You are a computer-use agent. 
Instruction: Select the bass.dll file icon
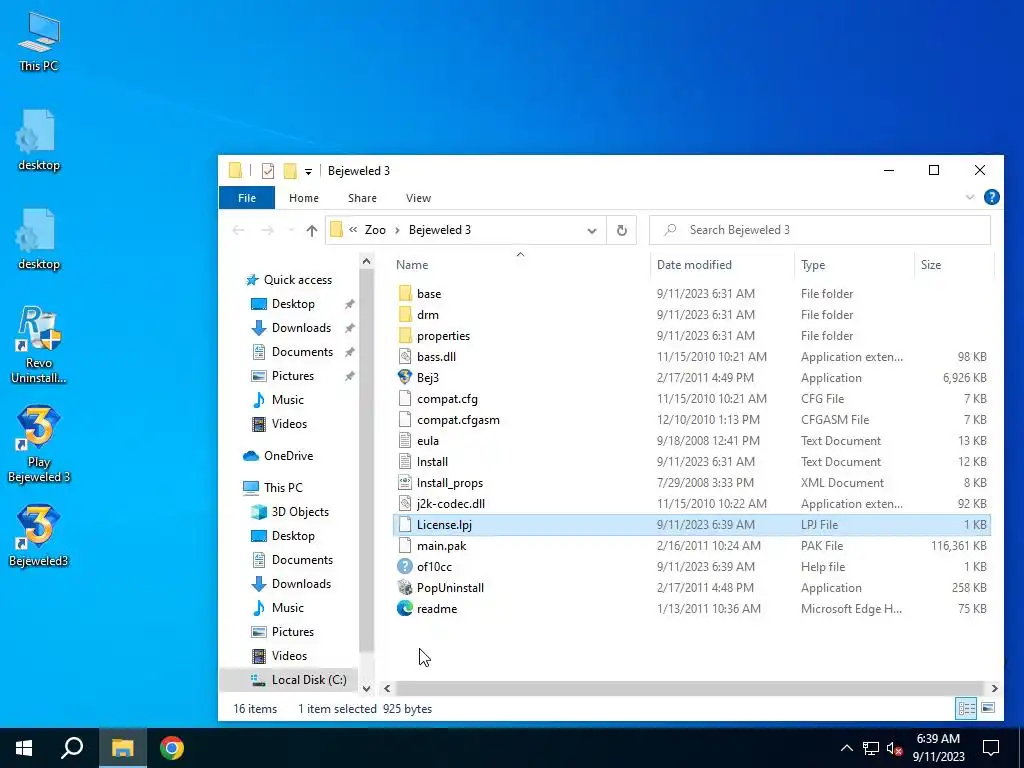[405, 357]
